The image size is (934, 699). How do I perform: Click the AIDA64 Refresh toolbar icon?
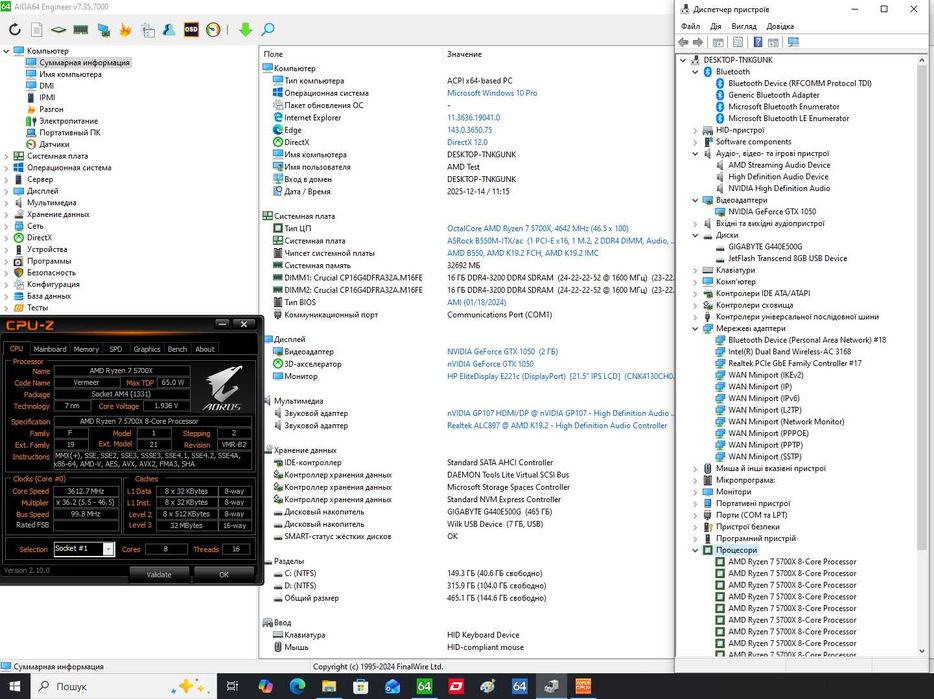point(15,29)
